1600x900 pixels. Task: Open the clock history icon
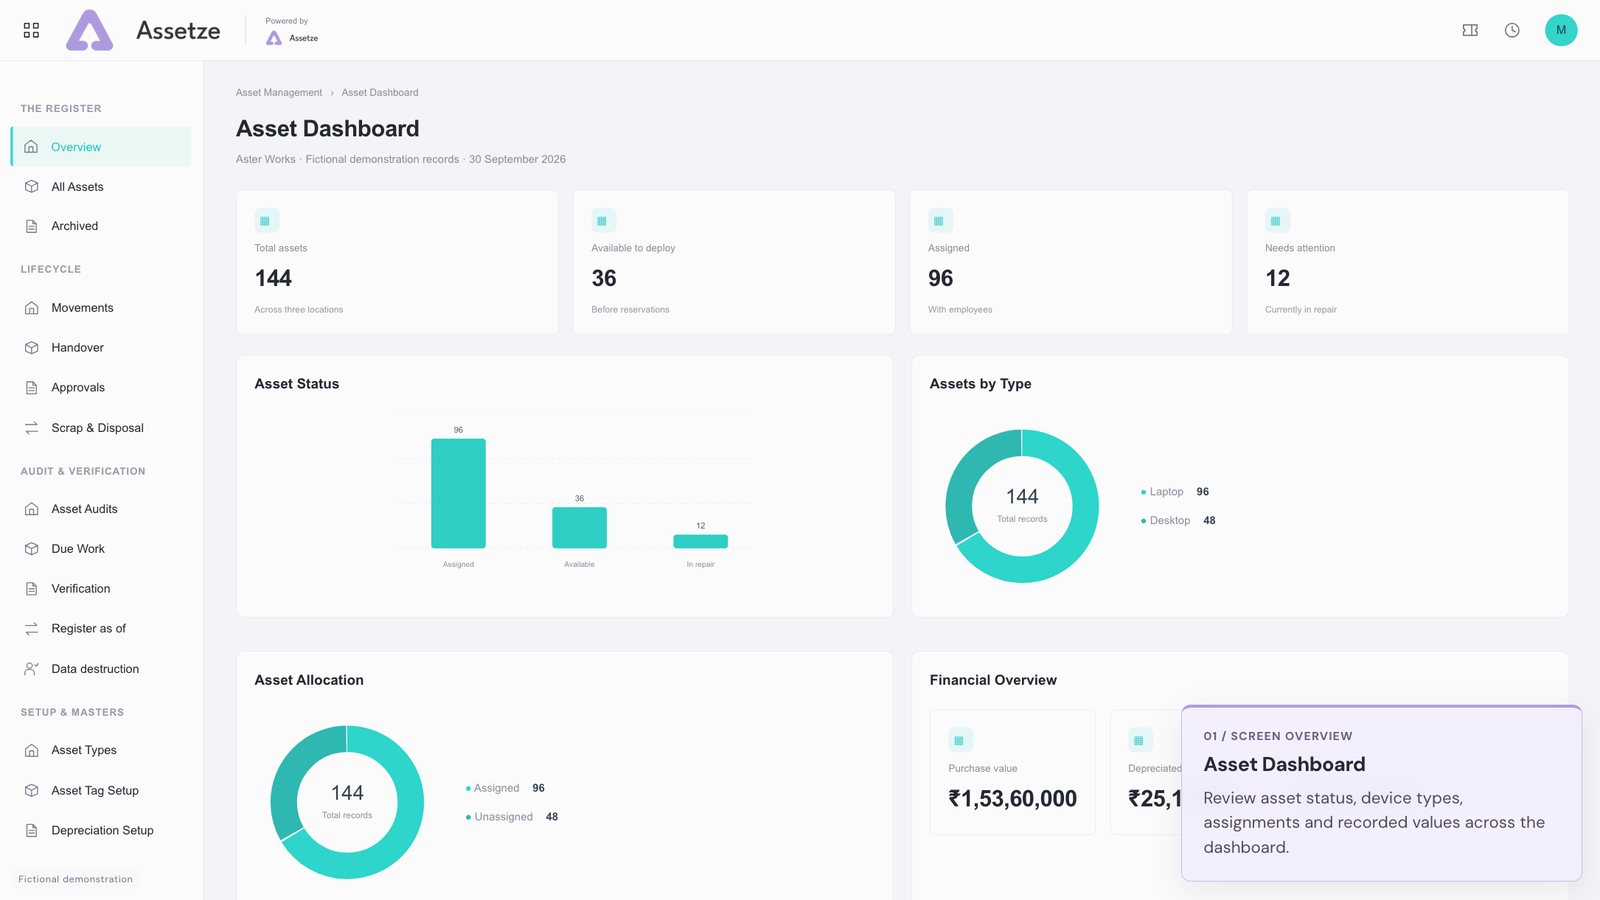(1512, 30)
